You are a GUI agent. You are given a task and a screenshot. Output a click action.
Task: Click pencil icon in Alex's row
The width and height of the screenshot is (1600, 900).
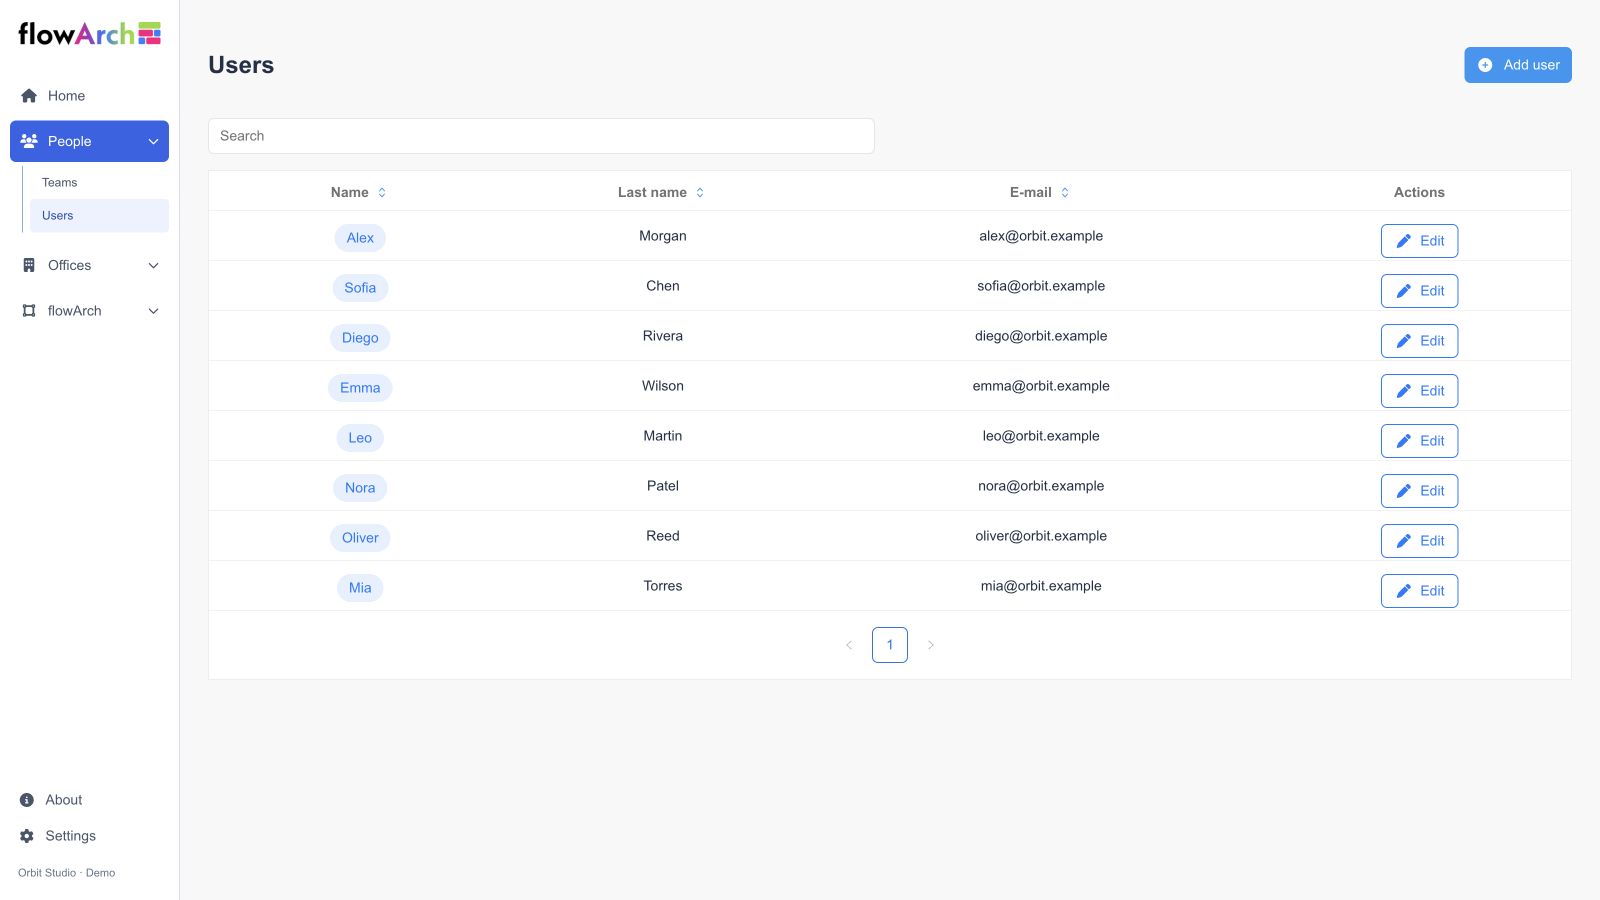(1404, 241)
